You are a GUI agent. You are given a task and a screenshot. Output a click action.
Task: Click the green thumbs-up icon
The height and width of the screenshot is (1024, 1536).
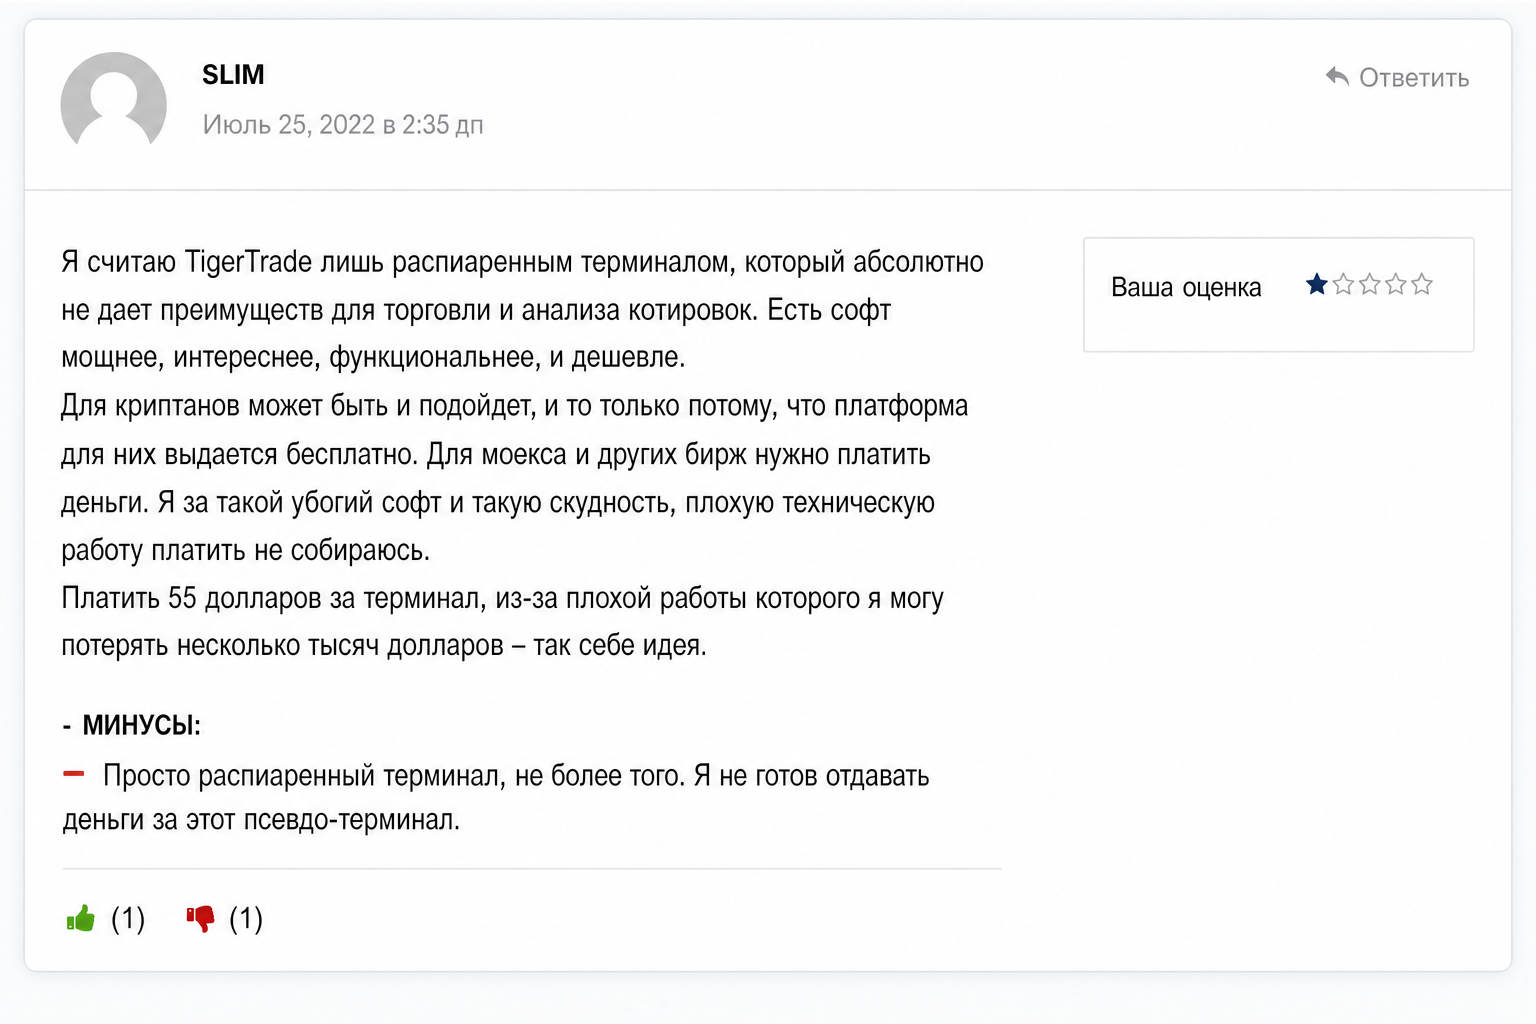[x=80, y=918]
